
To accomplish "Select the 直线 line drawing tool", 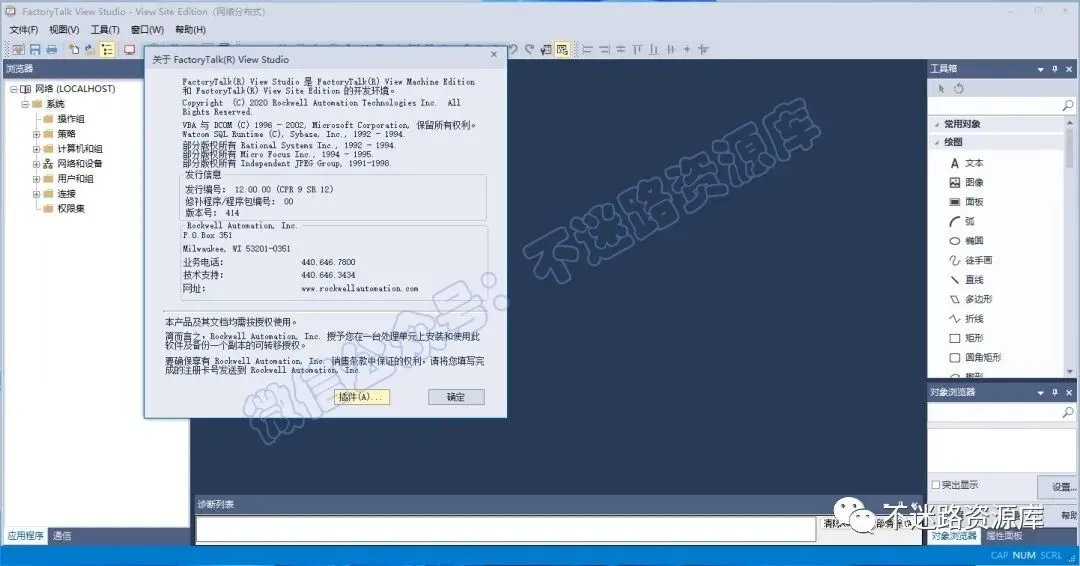I will 966,280.
